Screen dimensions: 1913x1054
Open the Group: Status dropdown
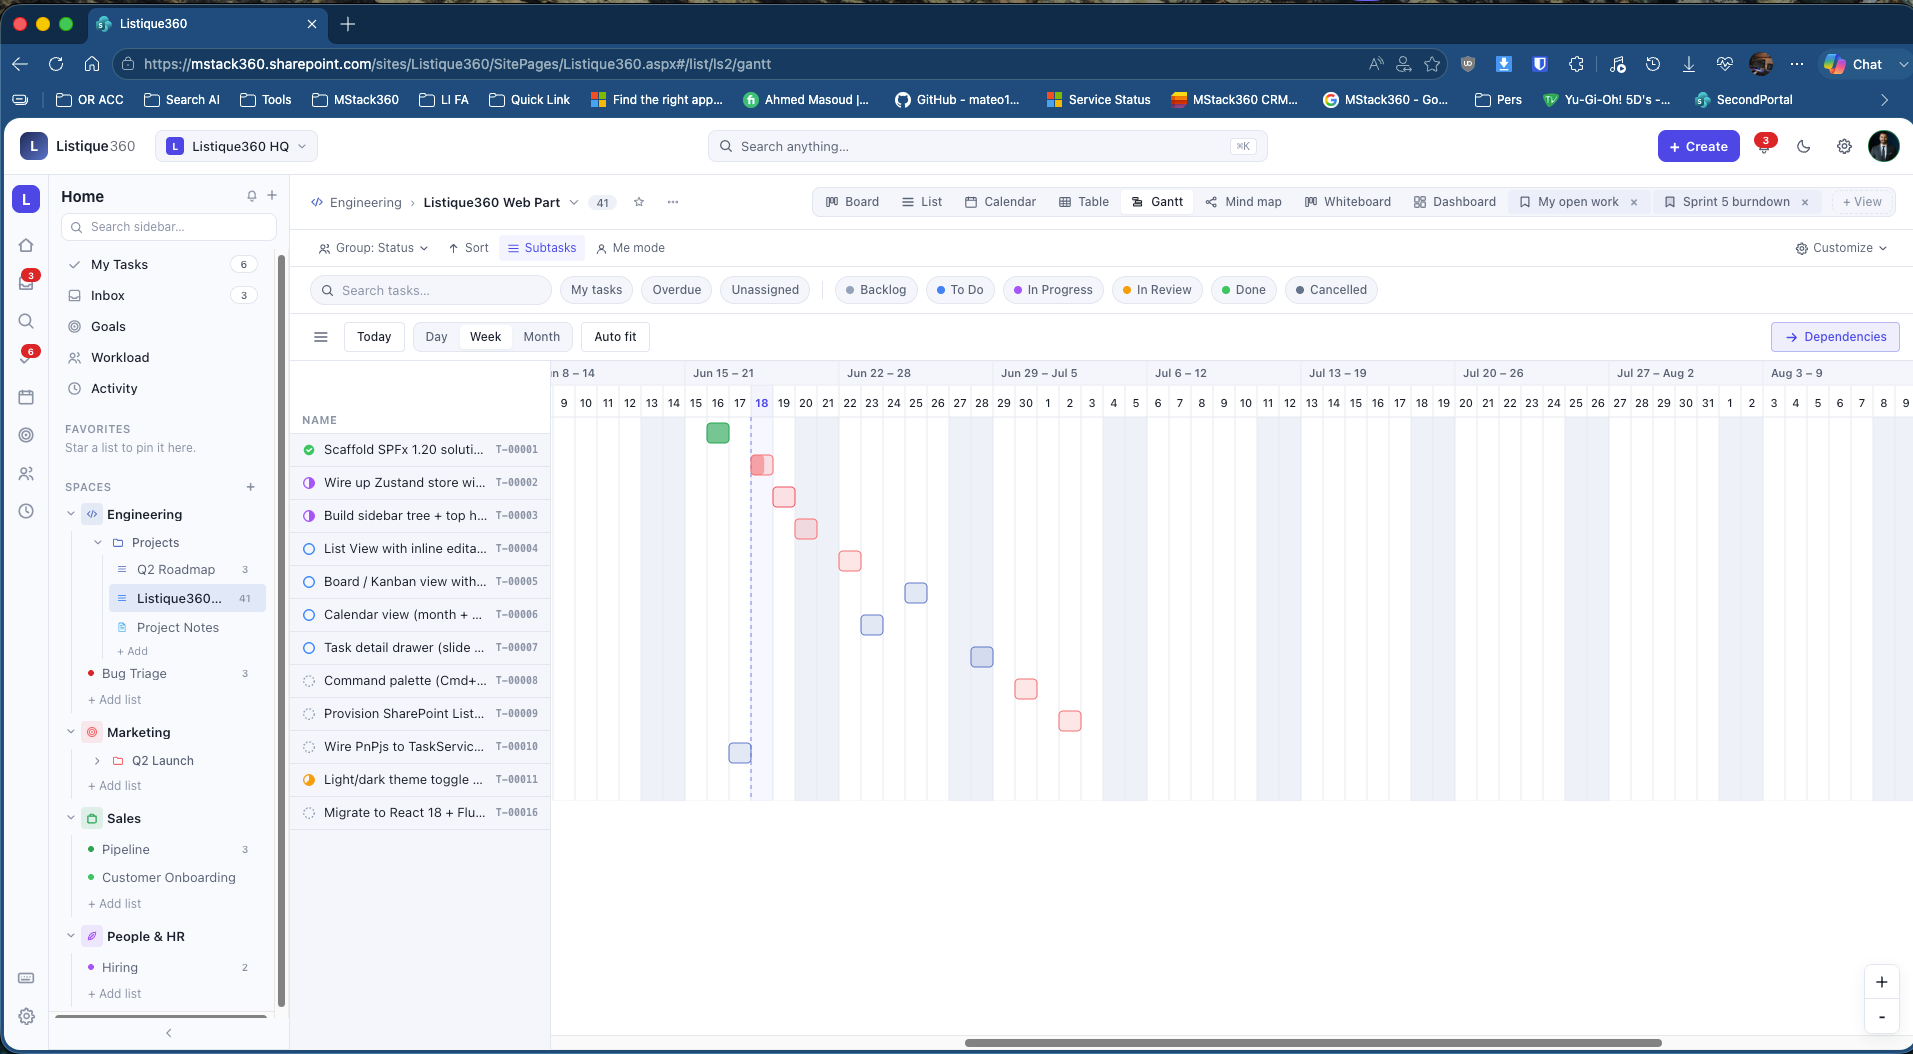373,248
